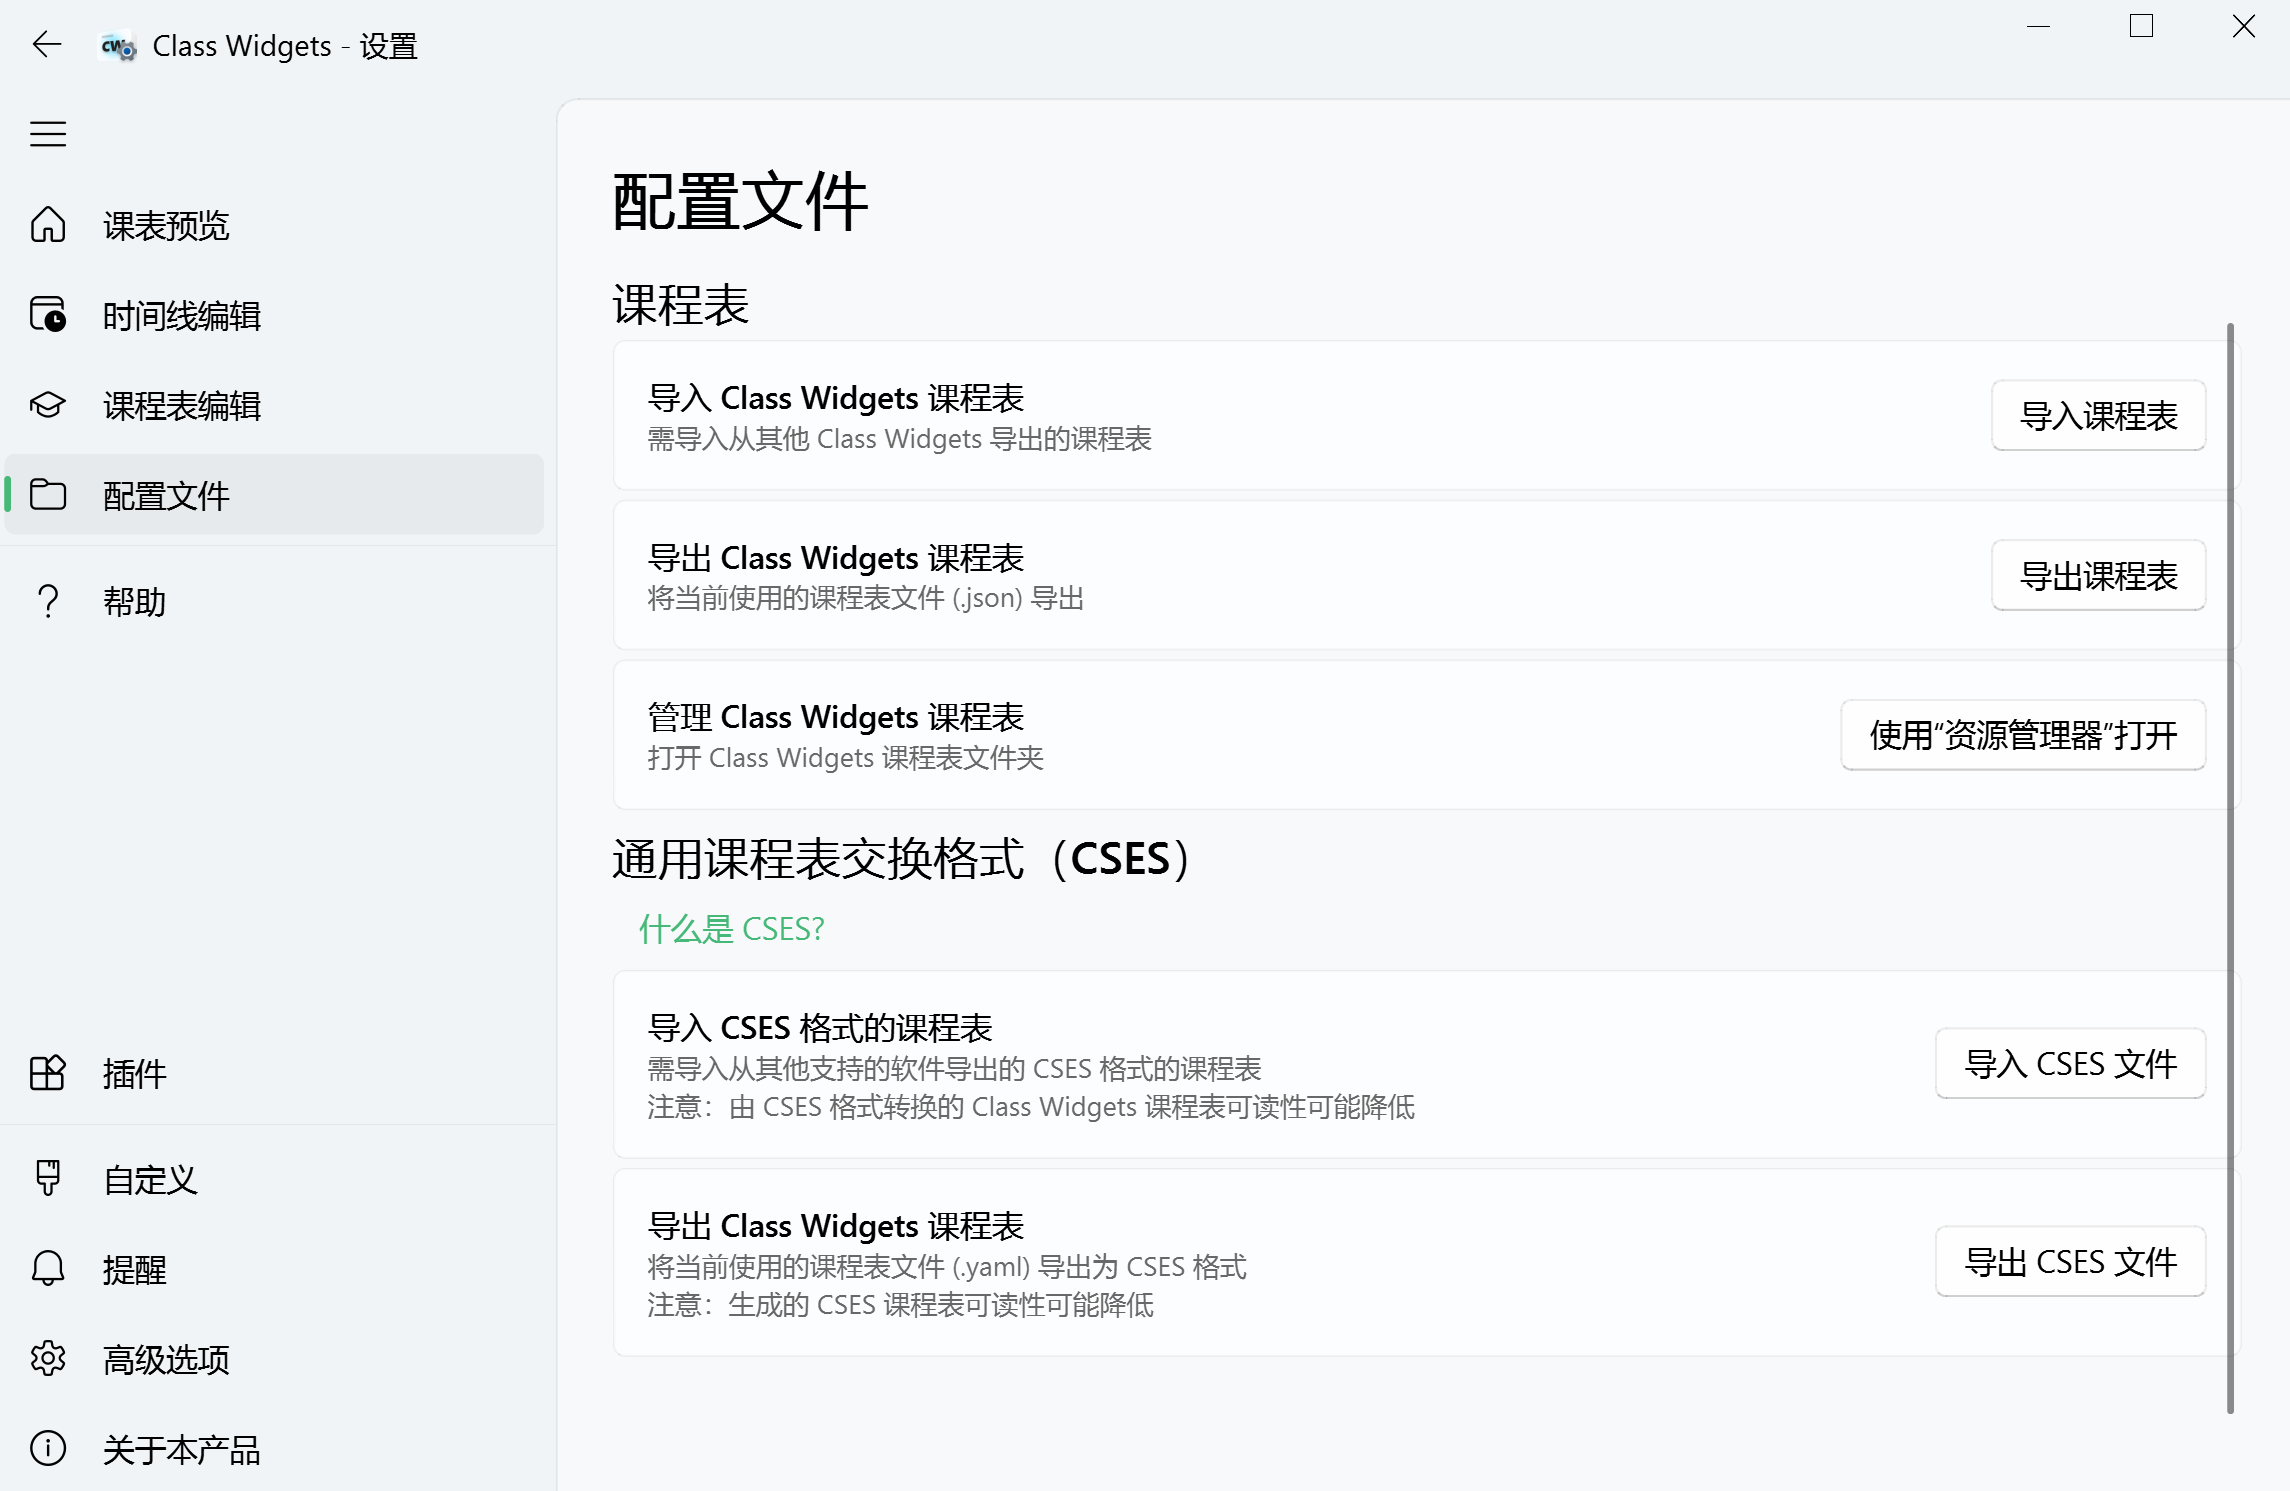Click the 课程表 section heading

[681, 305]
